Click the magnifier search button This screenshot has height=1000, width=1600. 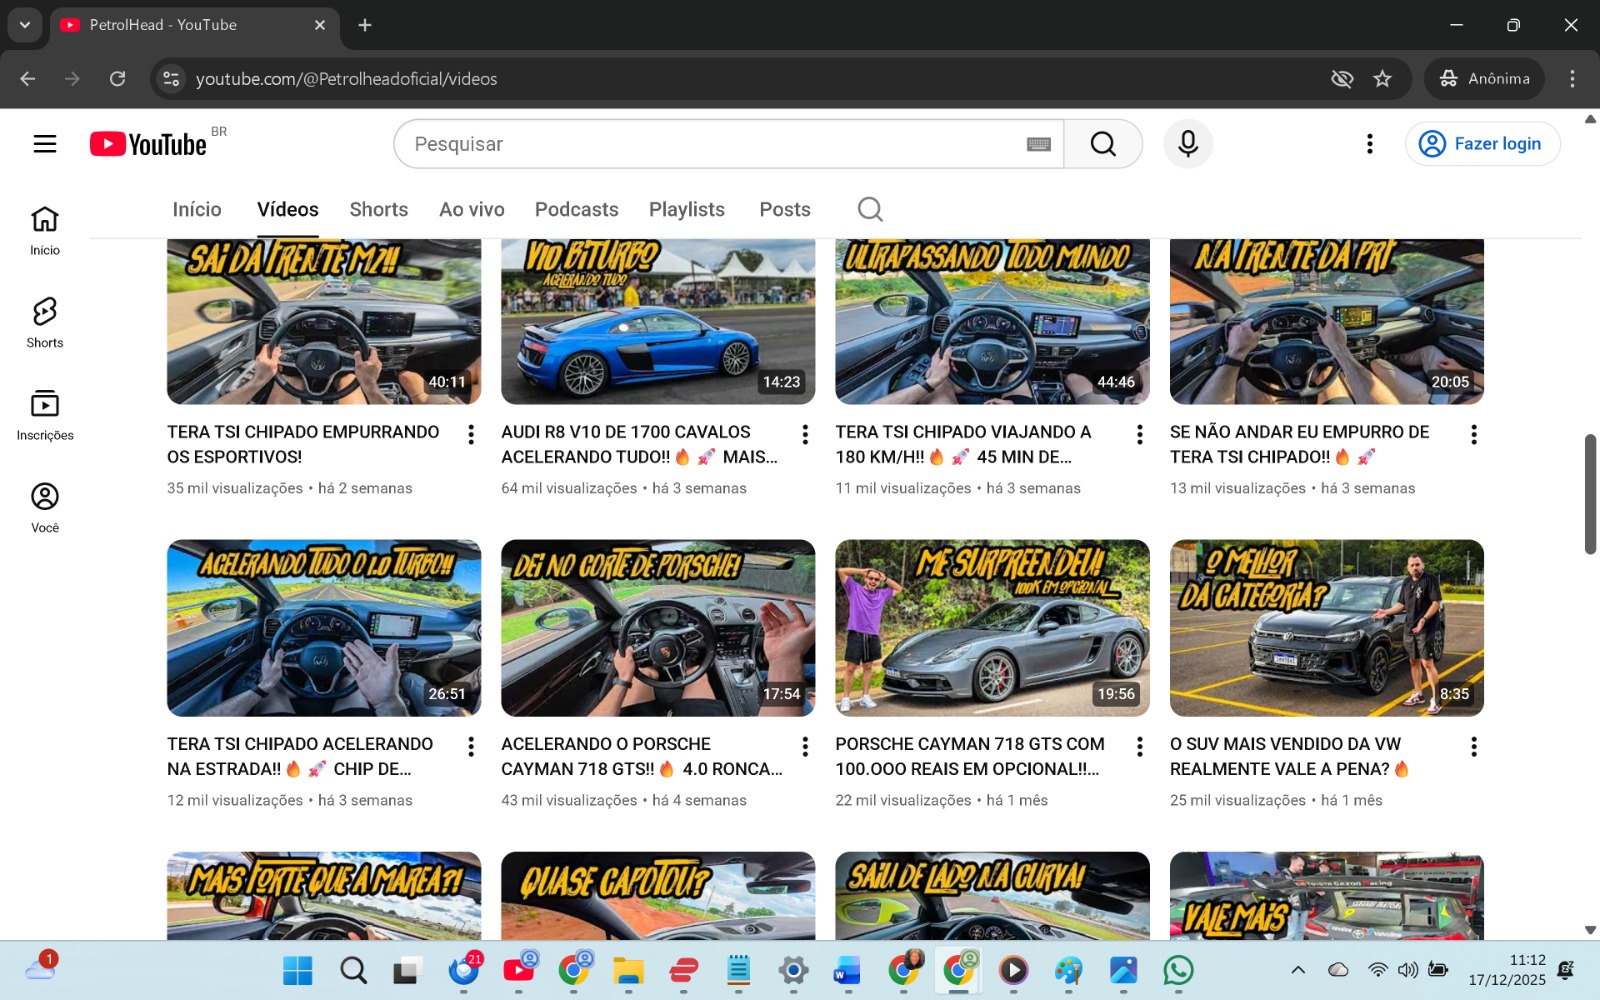pos(1103,144)
